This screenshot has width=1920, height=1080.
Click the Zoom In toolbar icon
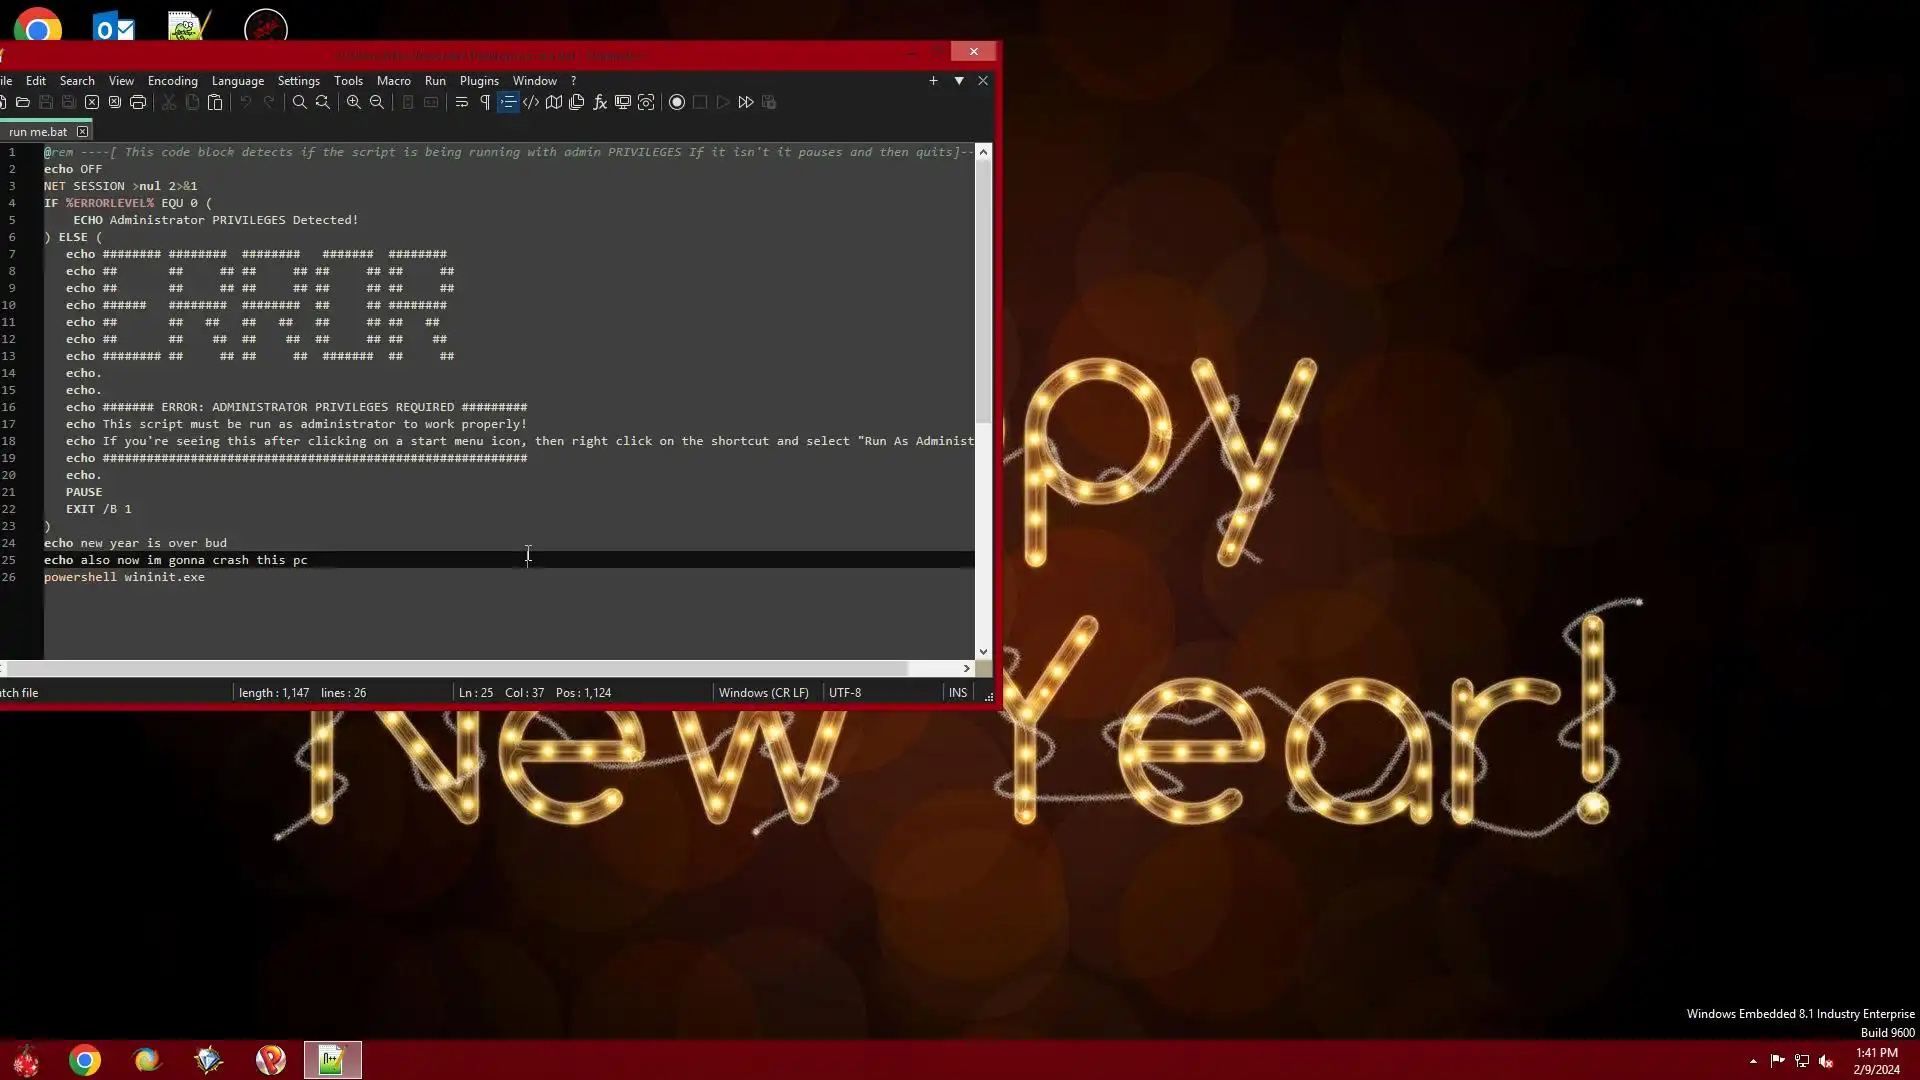pos(354,102)
